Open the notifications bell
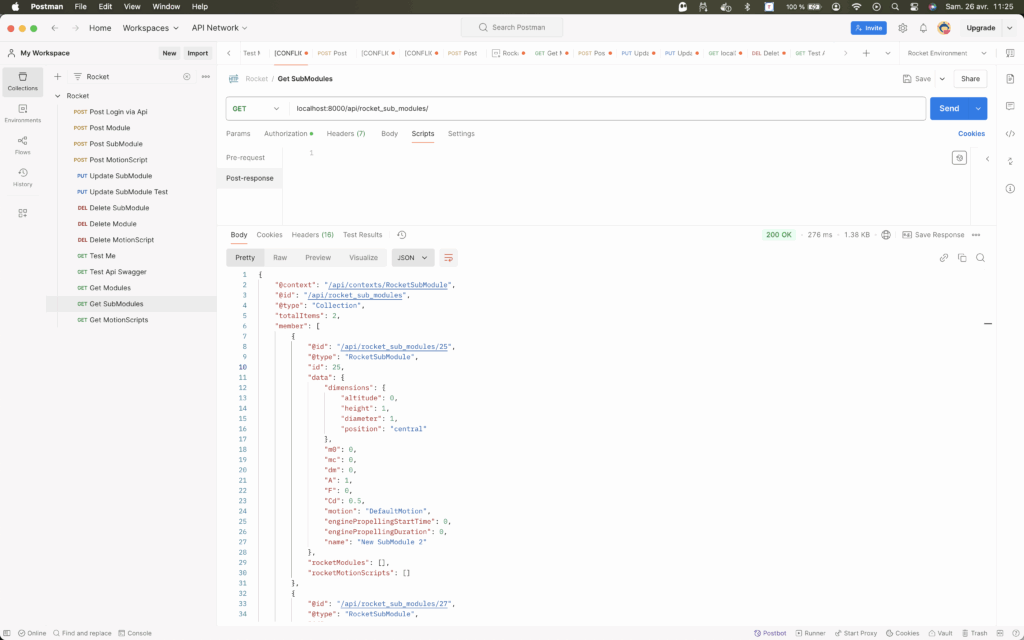This screenshot has width=1024, height=640. (923, 28)
